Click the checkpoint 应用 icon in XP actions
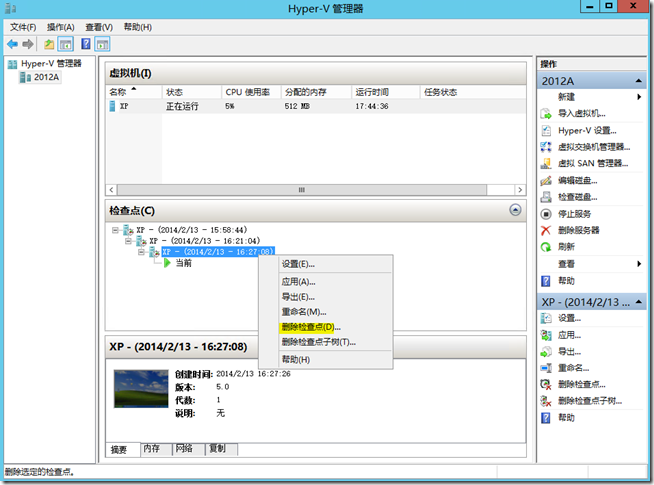The width and height of the screenshot is (654, 485). pyautogui.click(x=546, y=335)
